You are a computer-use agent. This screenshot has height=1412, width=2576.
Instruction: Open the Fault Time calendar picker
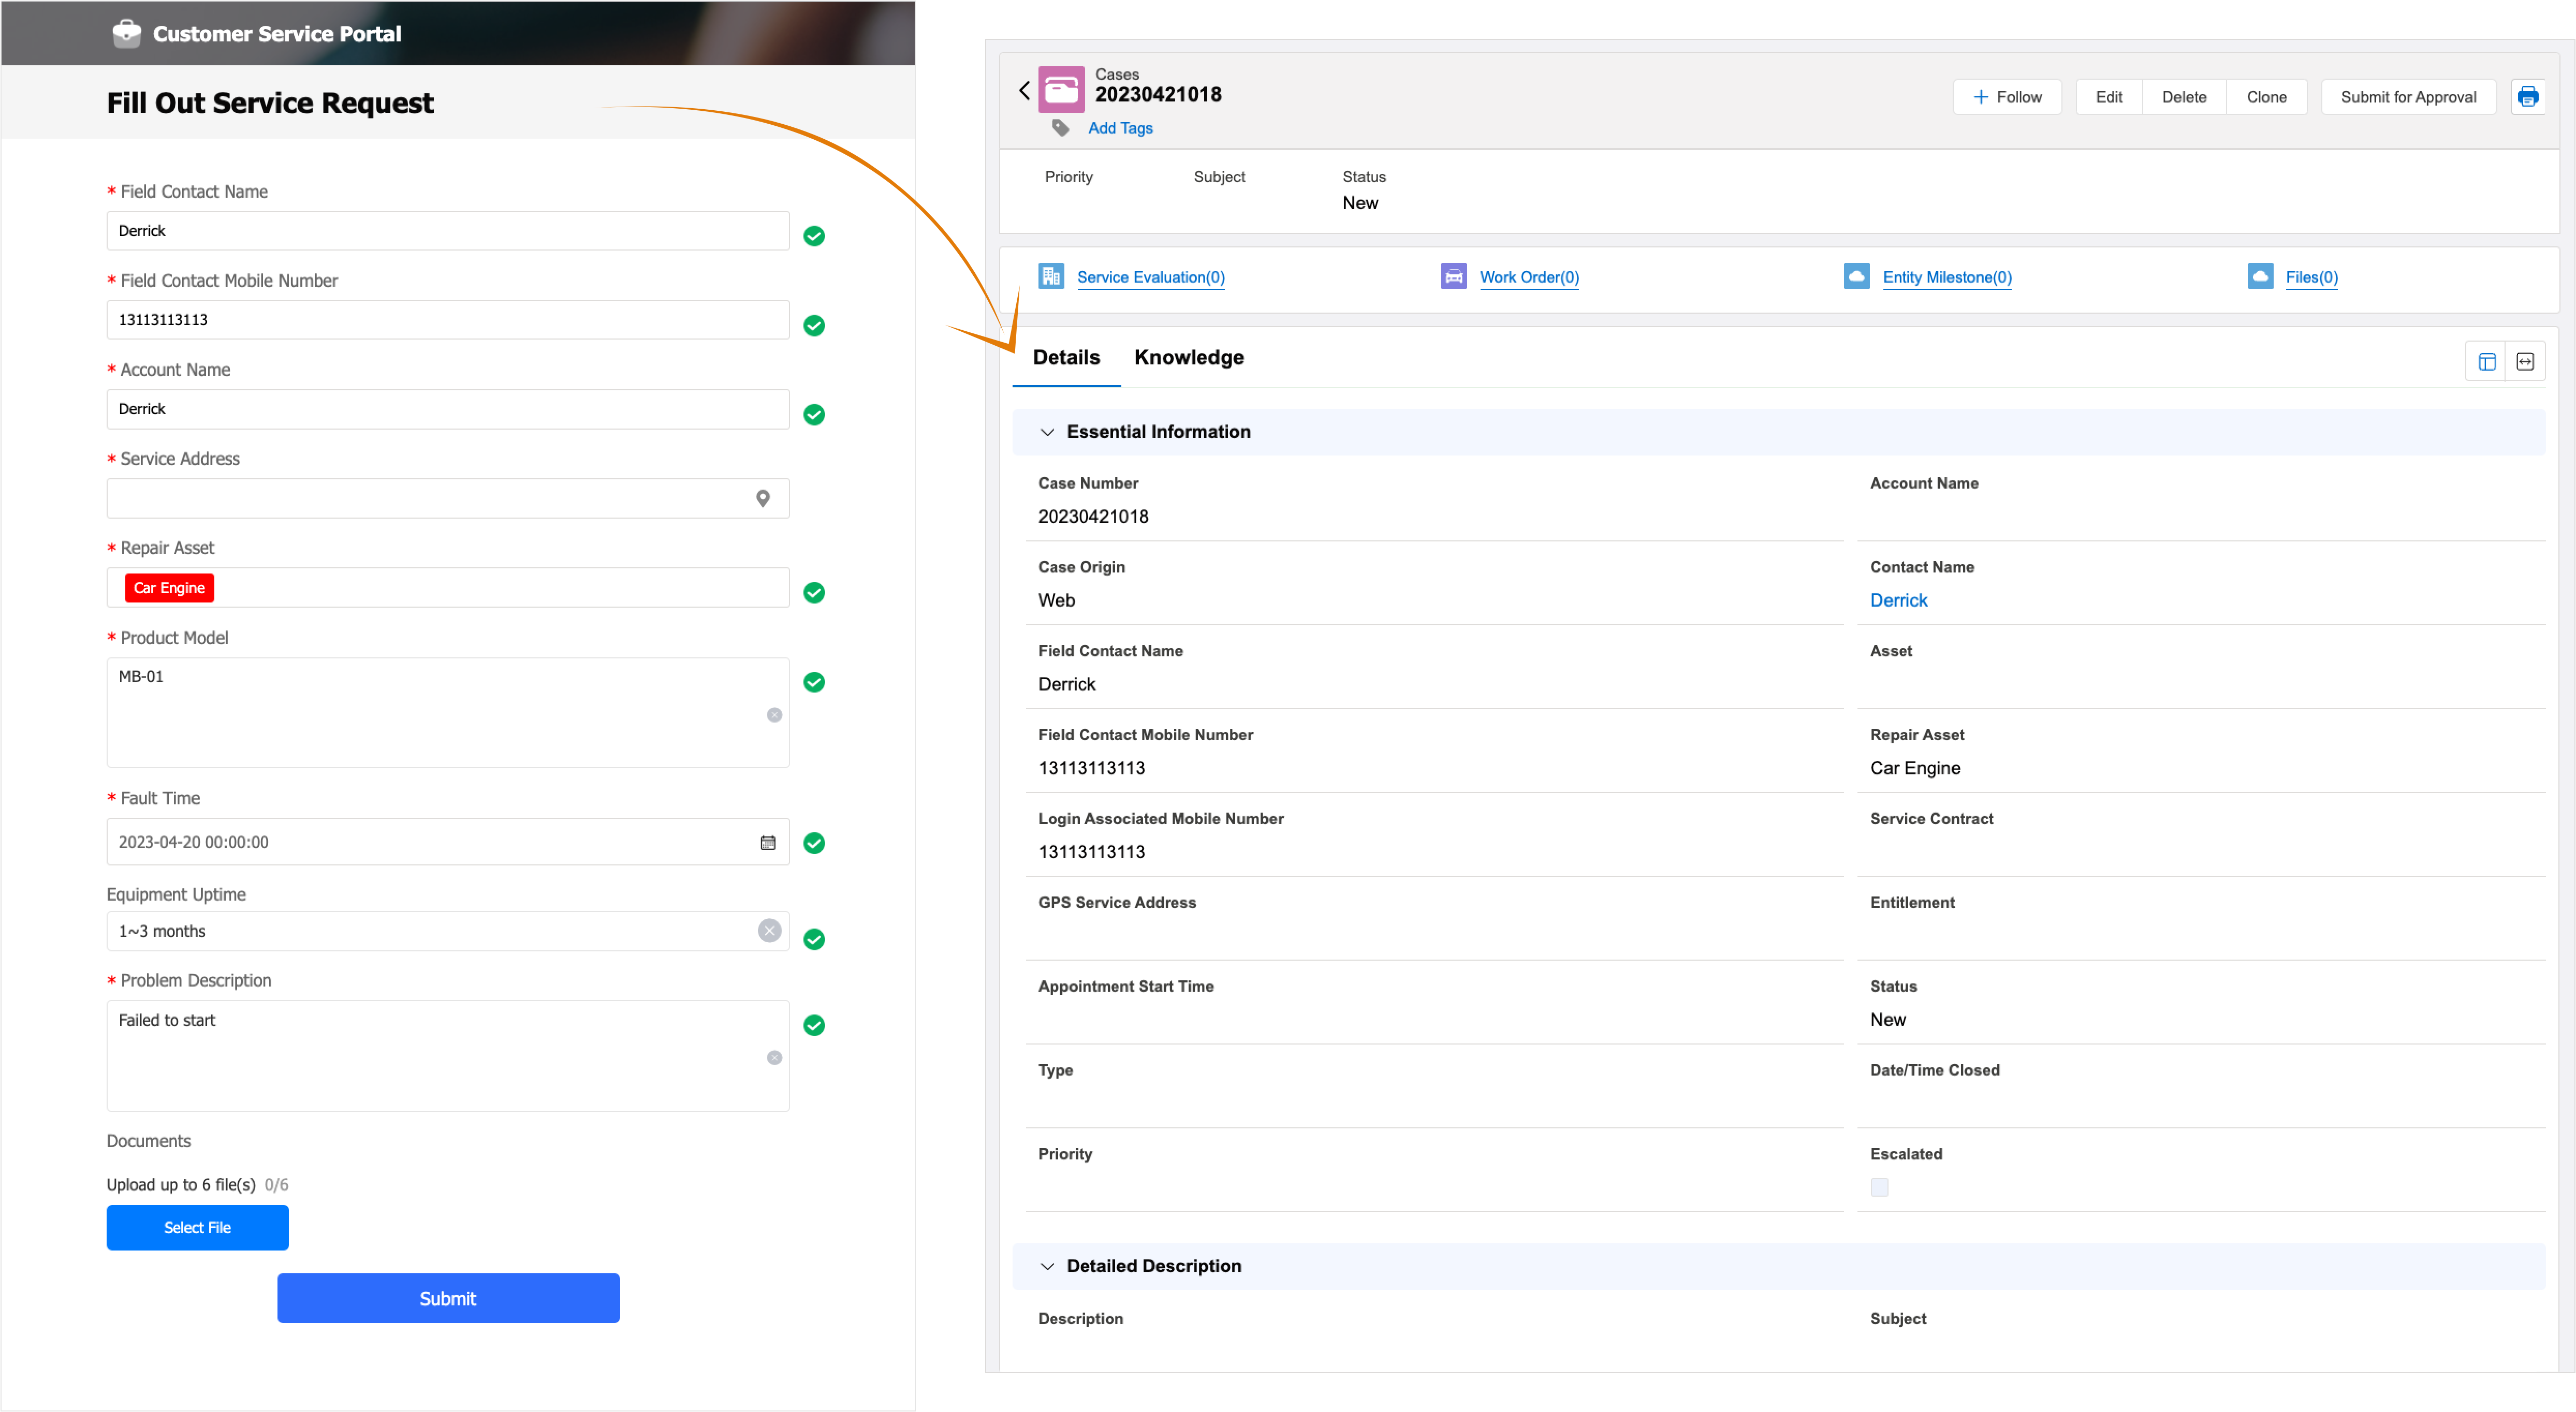pyautogui.click(x=767, y=842)
